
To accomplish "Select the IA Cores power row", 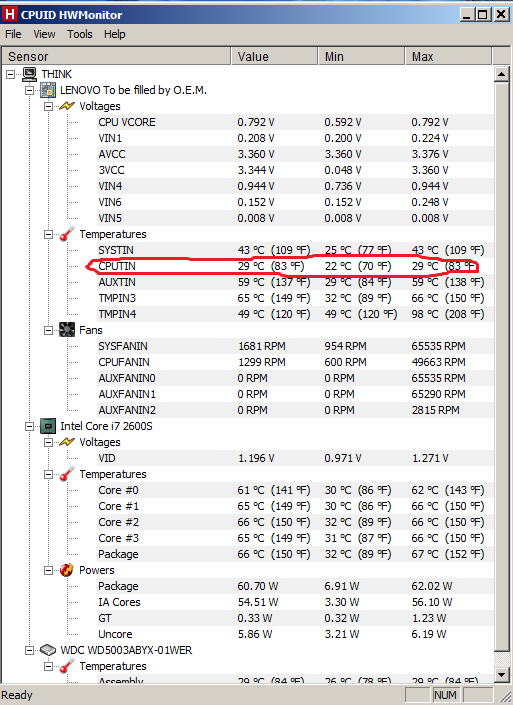I will pos(295,602).
